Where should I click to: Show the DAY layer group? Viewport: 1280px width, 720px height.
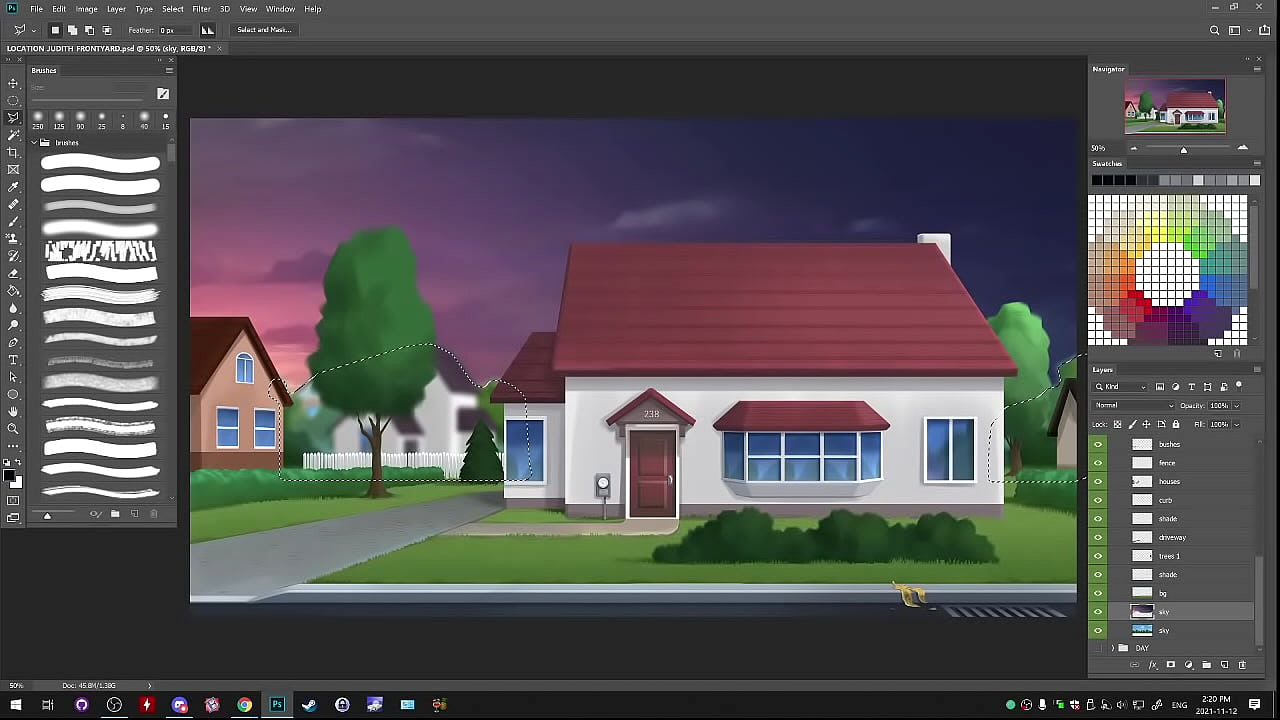[1098, 648]
